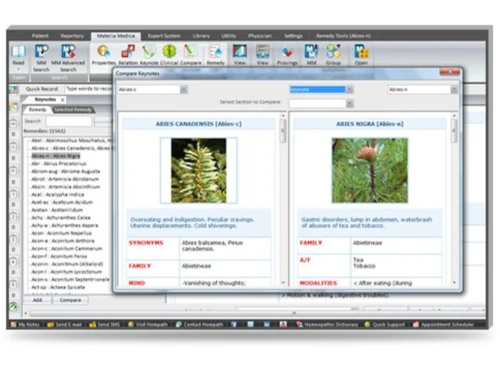Select Abies-n : Abies Nigra in the list
The width and height of the screenshot is (500, 375).
coord(56,156)
